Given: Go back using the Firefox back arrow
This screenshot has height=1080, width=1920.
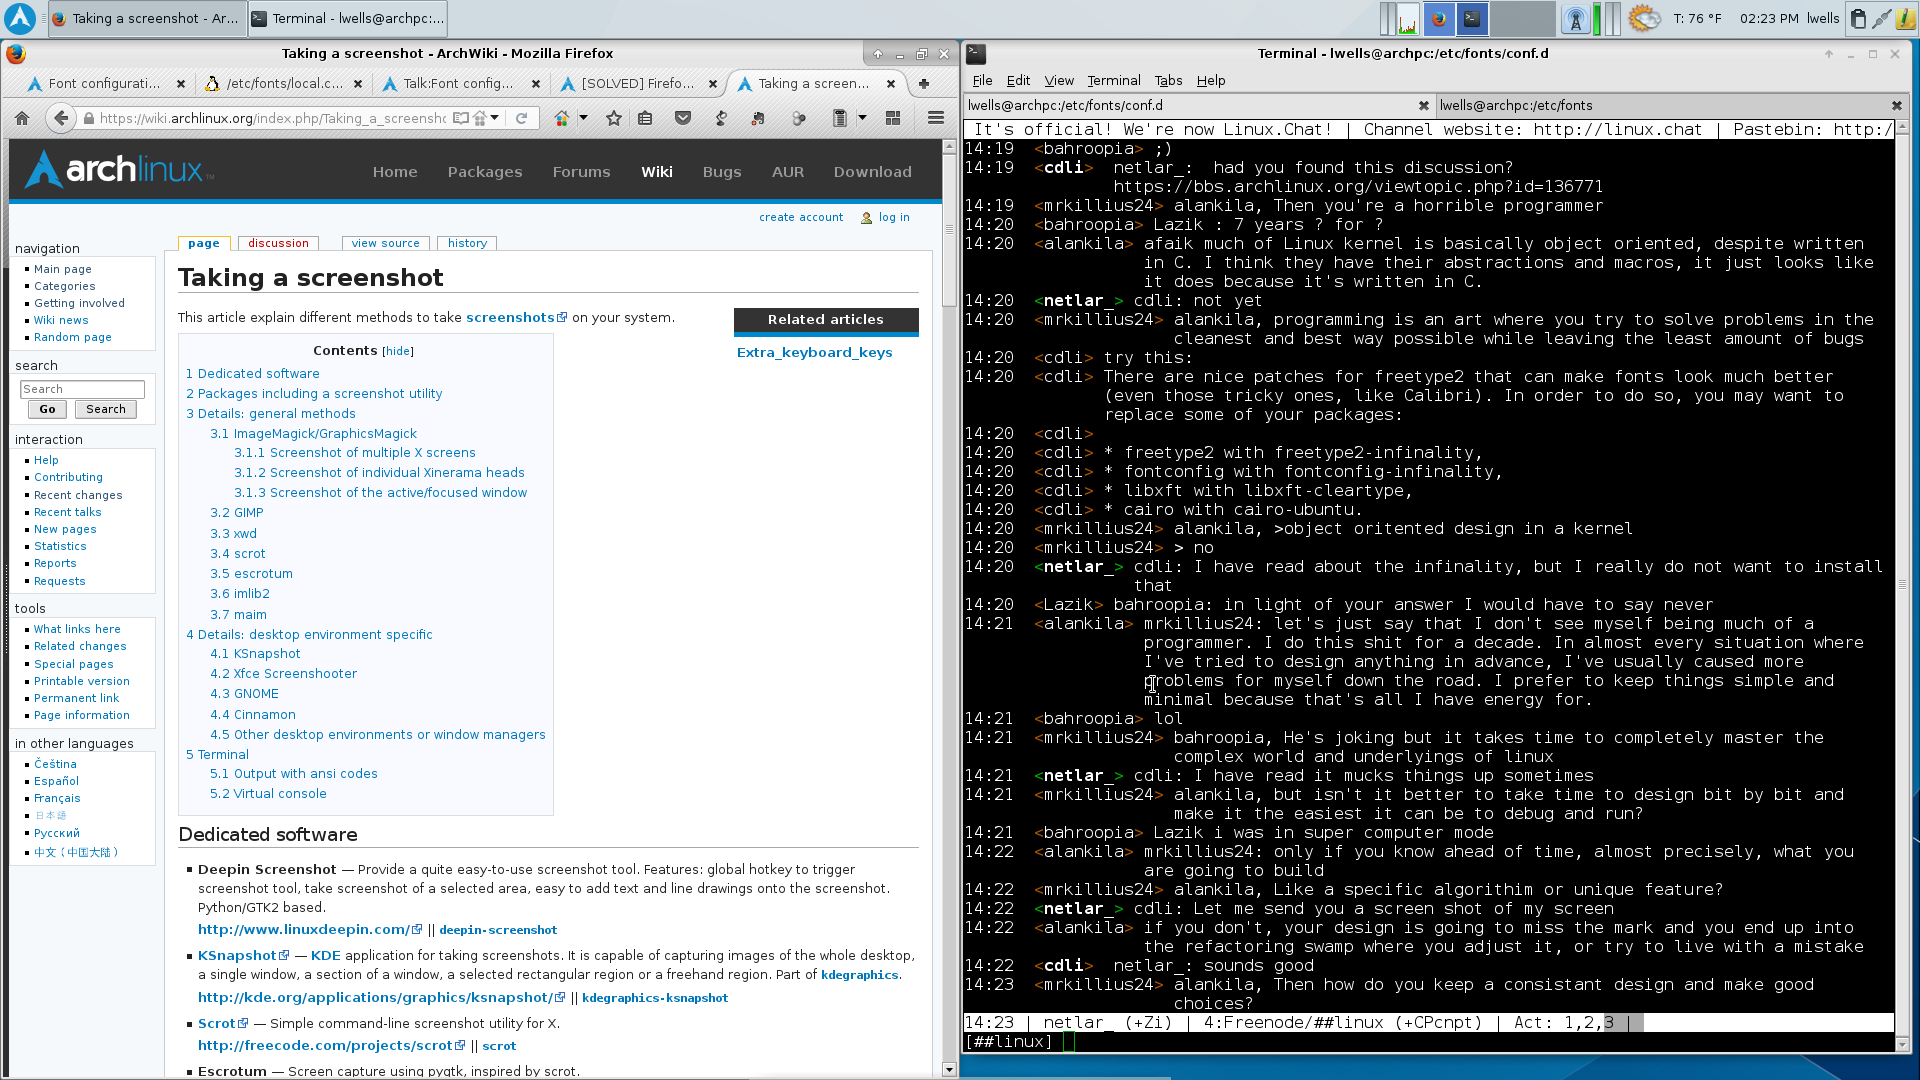Looking at the screenshot, I should (x=61, y=118).
